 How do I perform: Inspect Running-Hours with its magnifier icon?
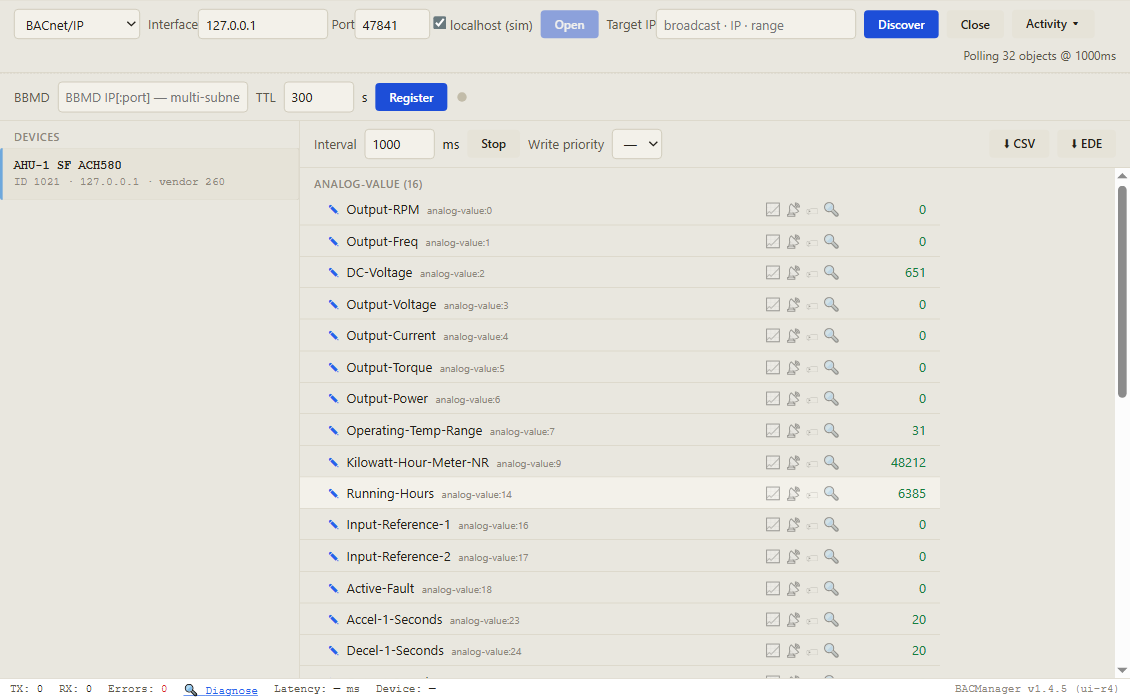coord(831,493)
